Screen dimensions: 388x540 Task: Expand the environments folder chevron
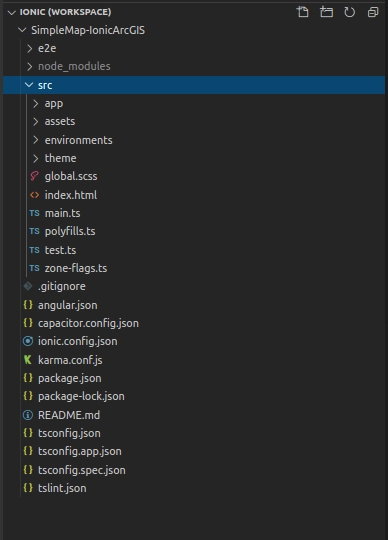click(36, 140)
